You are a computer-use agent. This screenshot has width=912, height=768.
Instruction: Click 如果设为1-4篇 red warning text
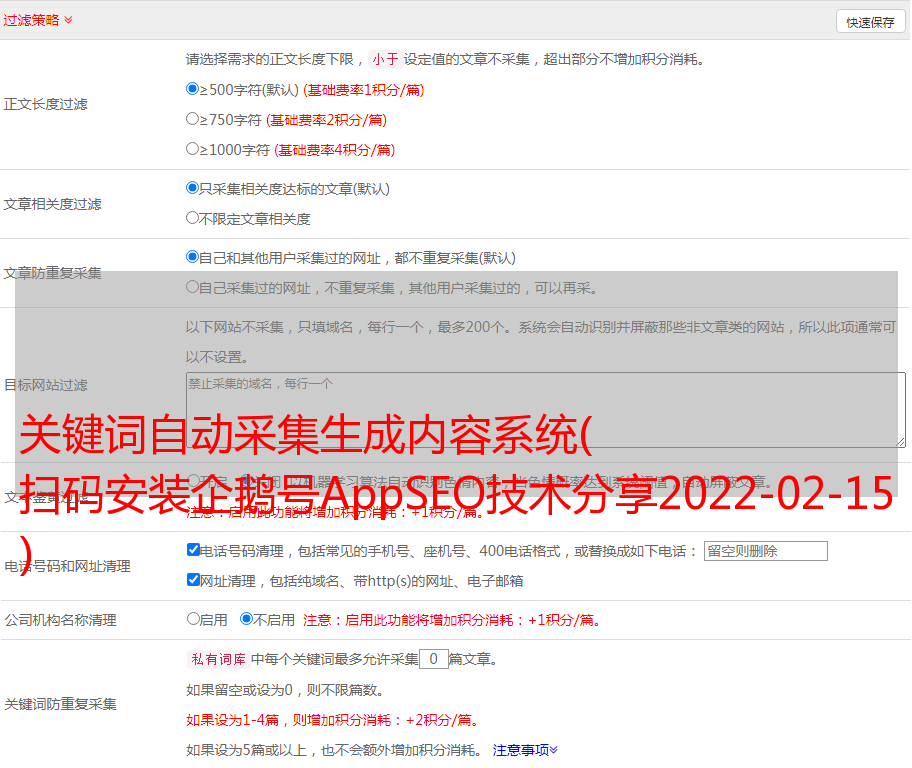click(x=333, y=720)
